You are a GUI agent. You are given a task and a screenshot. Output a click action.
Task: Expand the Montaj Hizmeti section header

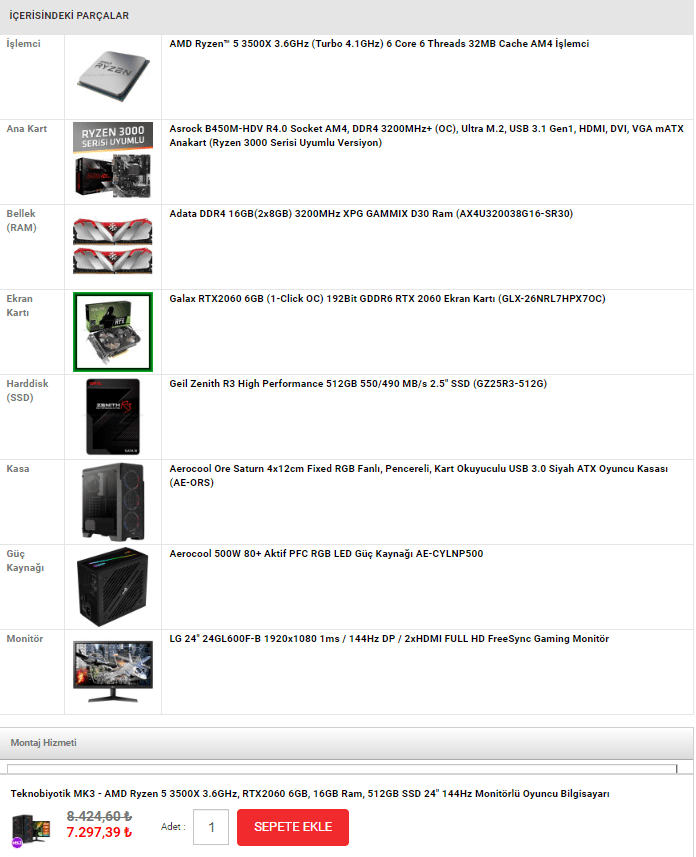click(x=347, y=743)
